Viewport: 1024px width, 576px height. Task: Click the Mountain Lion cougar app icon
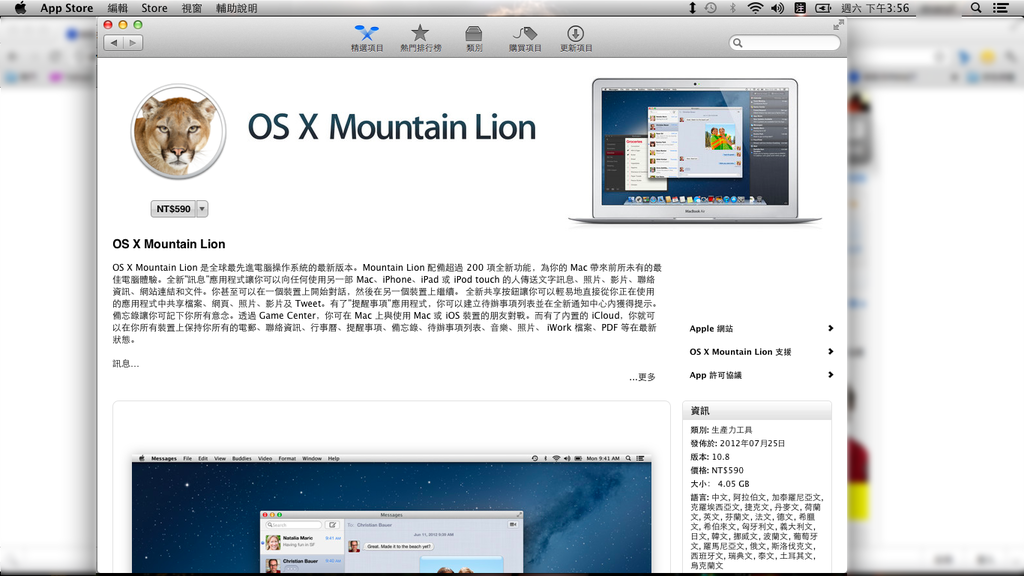coord(178,132)
